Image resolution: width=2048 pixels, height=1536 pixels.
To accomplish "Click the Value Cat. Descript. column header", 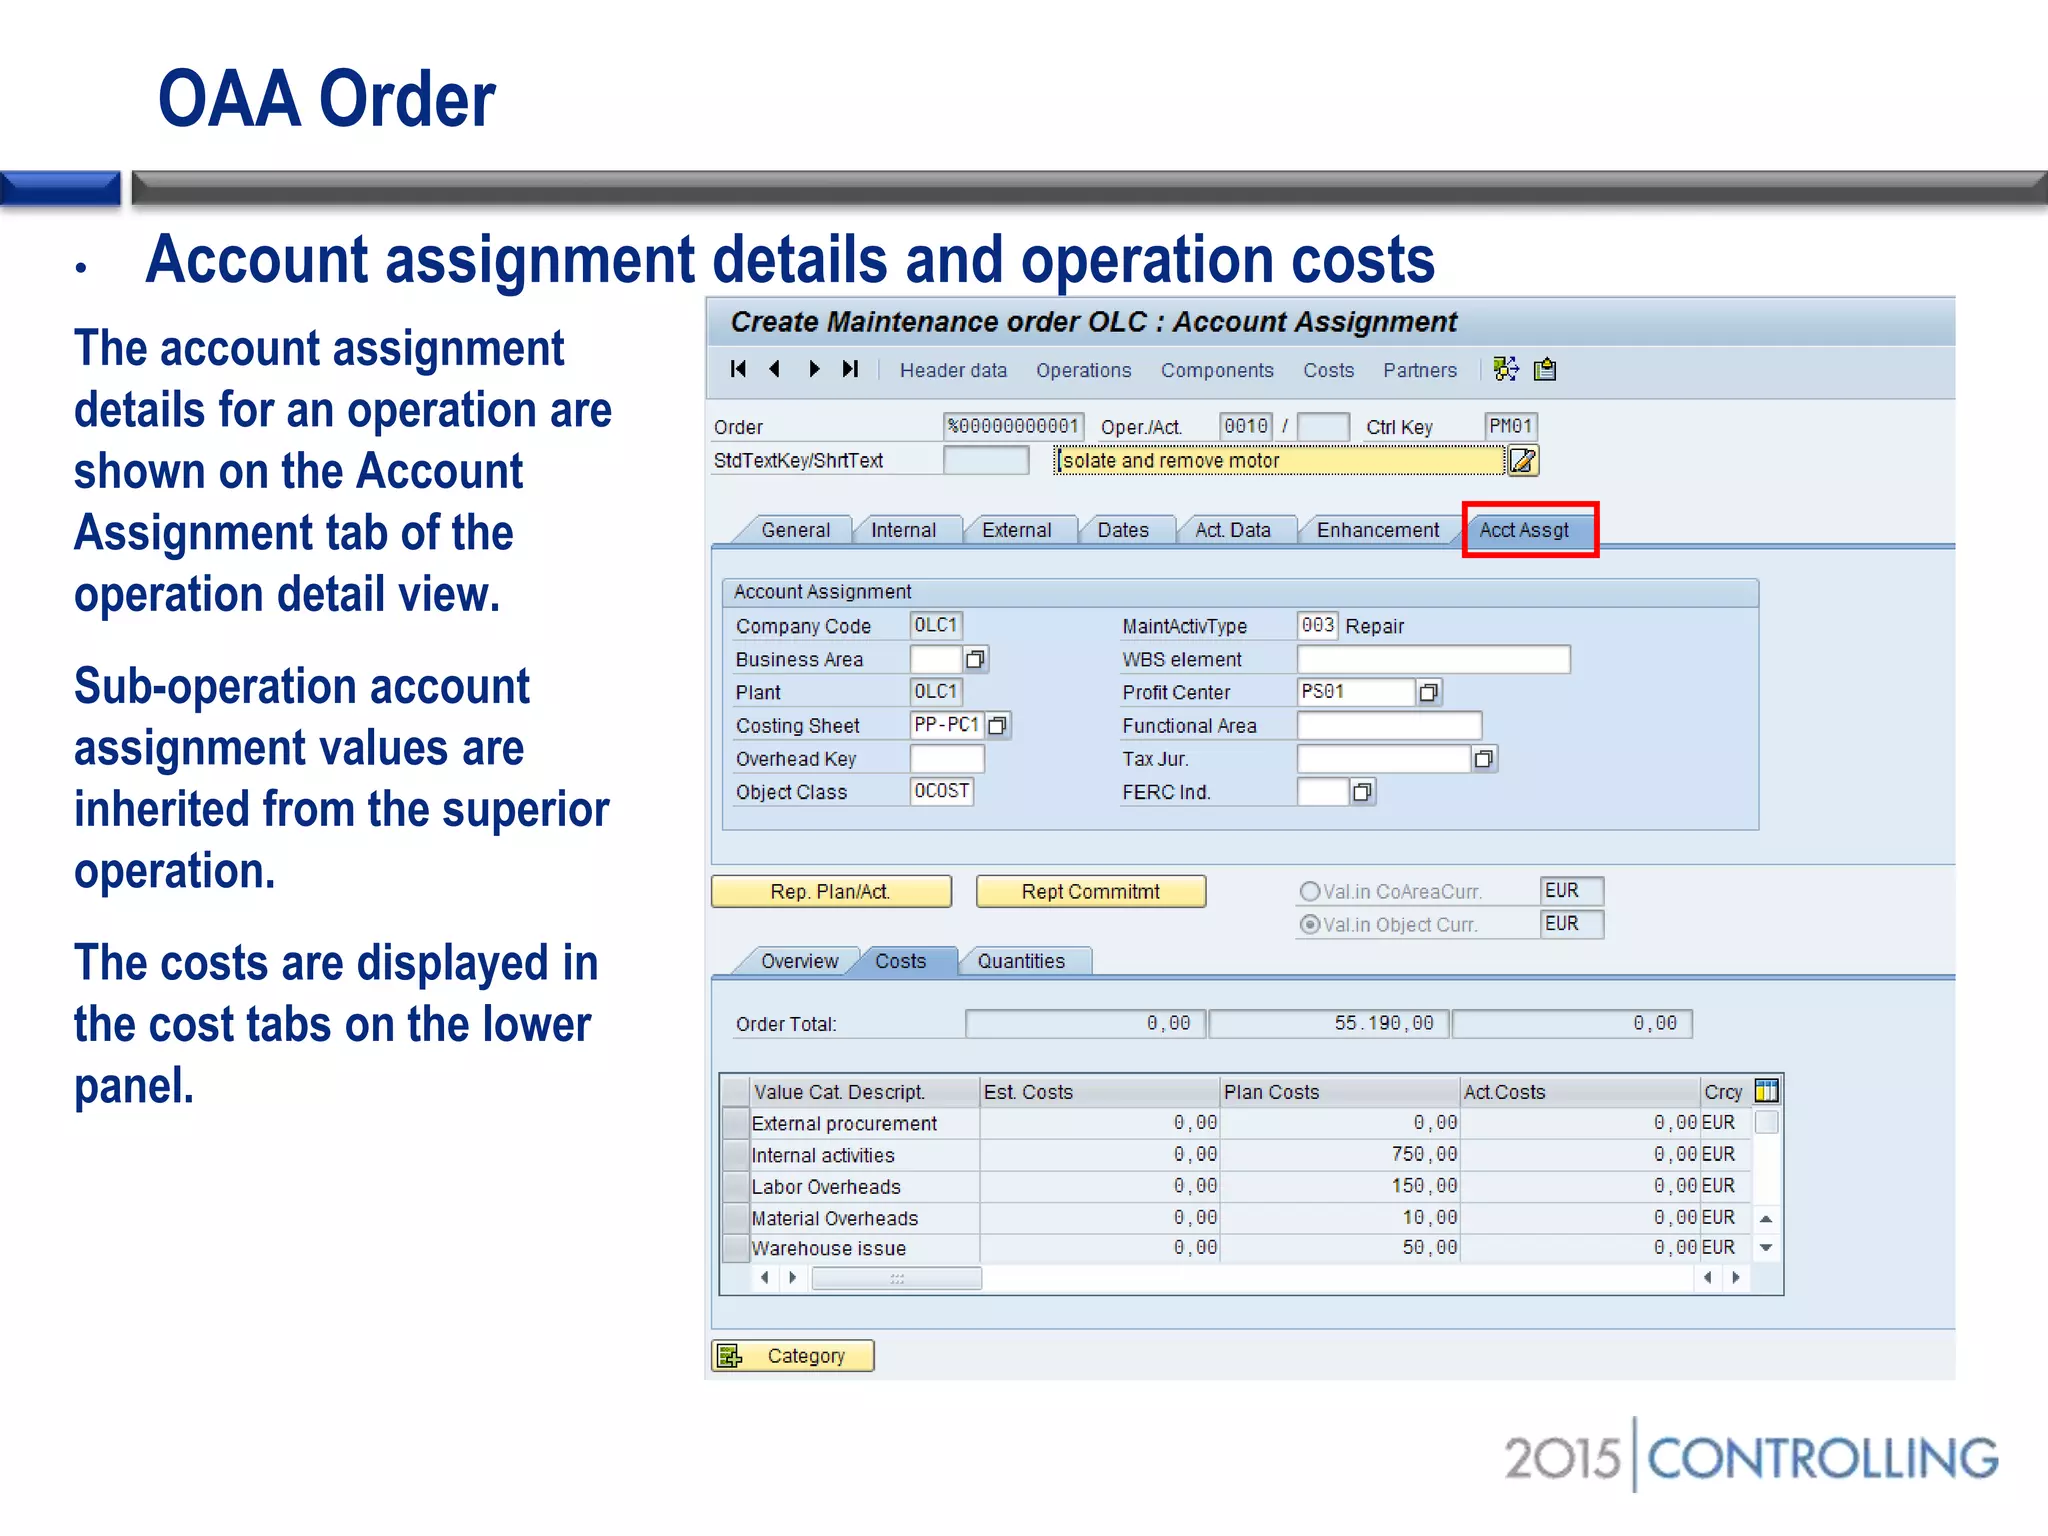I will (x=864, y=1092).
